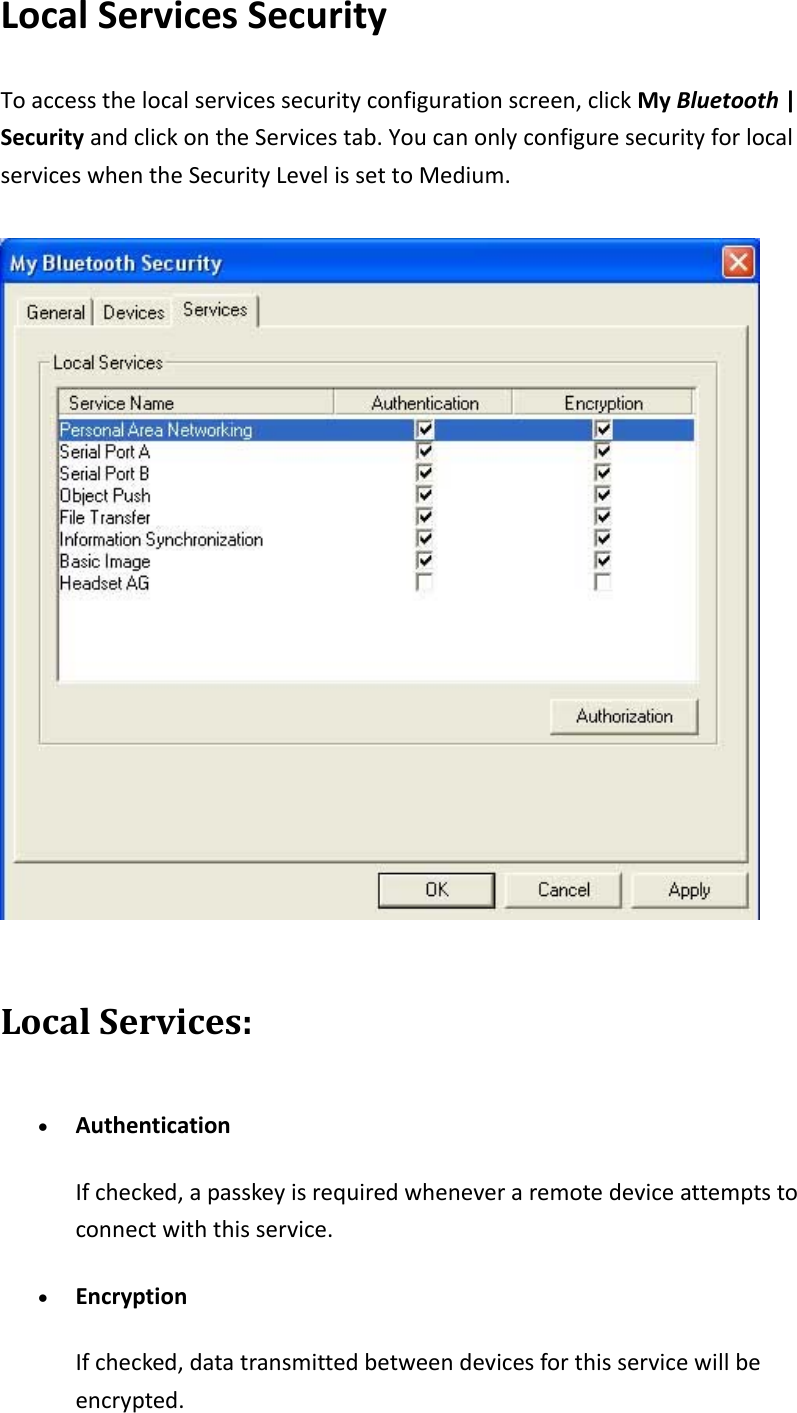
Task: Select the Serial Port B service
Action: point(105,474)
